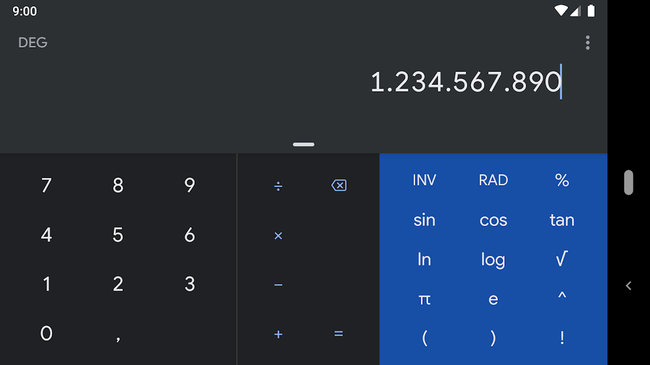The image size is (650, 365).
Task: Tap the cos function
Action: 493,220
